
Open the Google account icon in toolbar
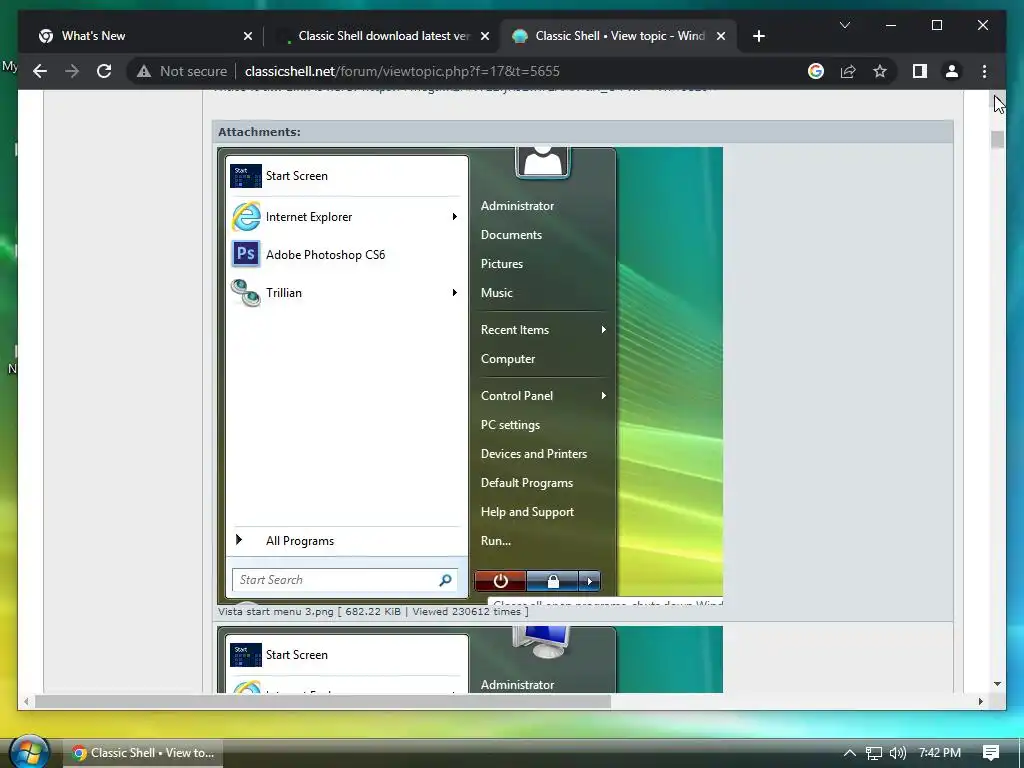tap(816, 71)
